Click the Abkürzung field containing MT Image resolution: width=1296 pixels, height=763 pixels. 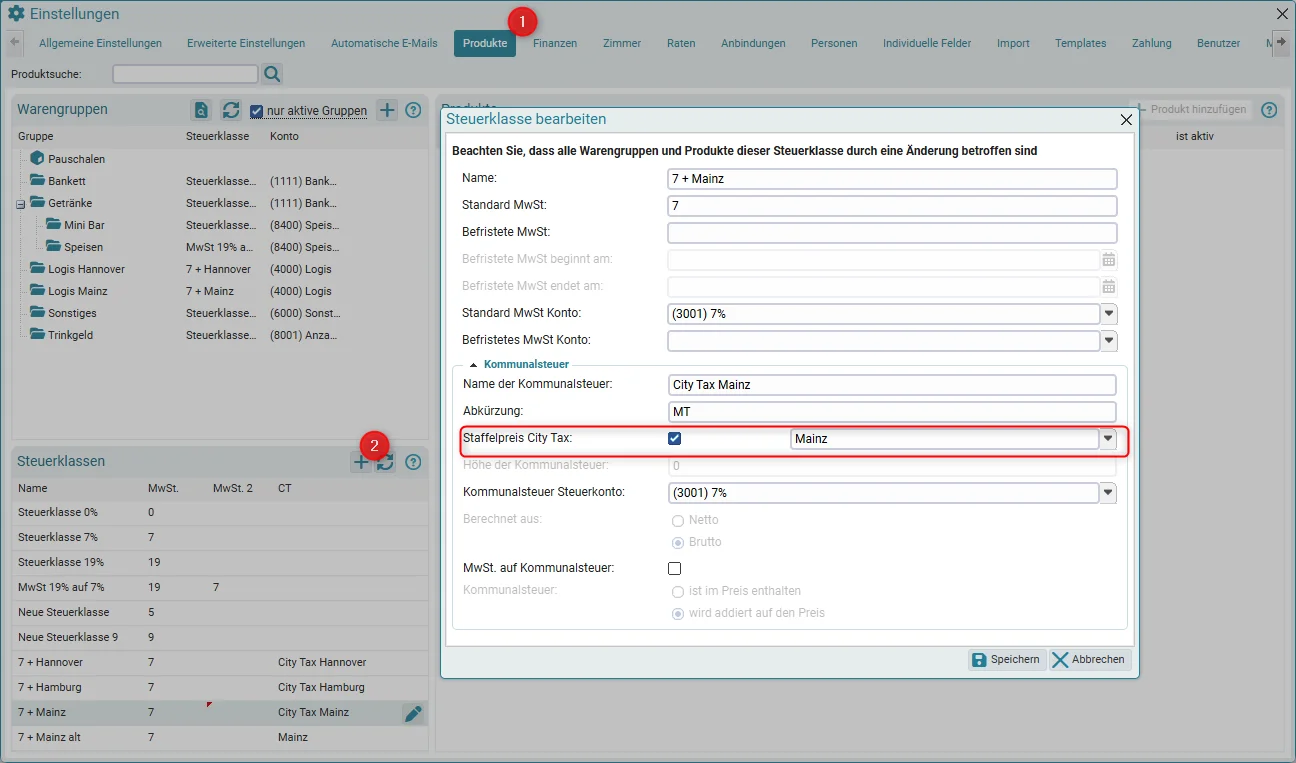(x=892, y=412)
